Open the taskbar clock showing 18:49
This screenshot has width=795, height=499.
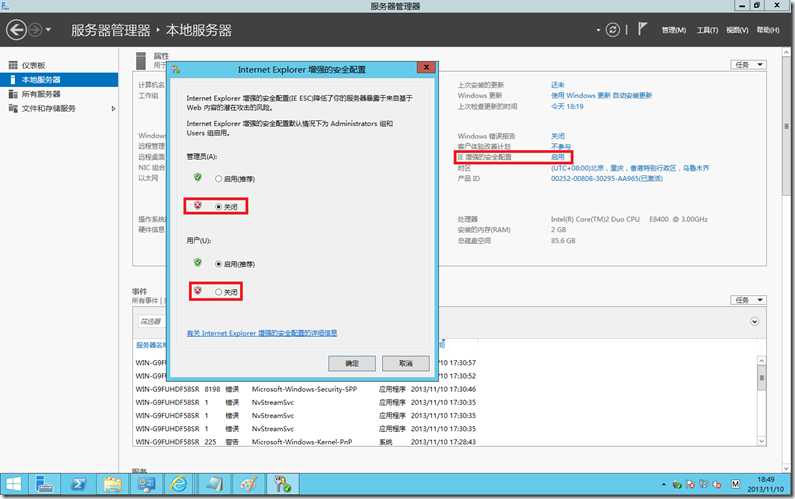[766, 485]
